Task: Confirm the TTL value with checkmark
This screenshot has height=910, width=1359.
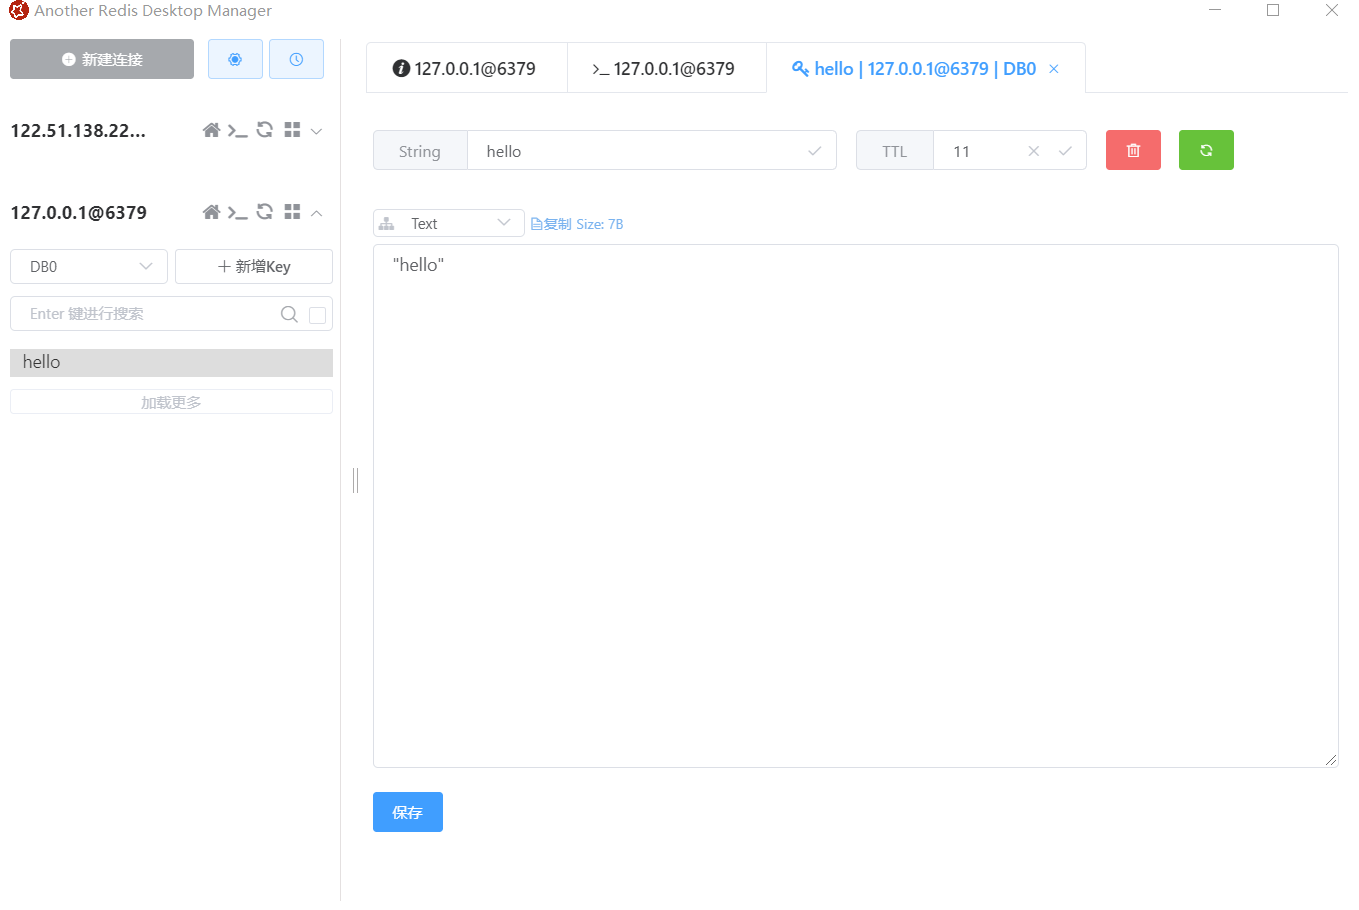Action: pyautogui.click(x=1065, y=151)
